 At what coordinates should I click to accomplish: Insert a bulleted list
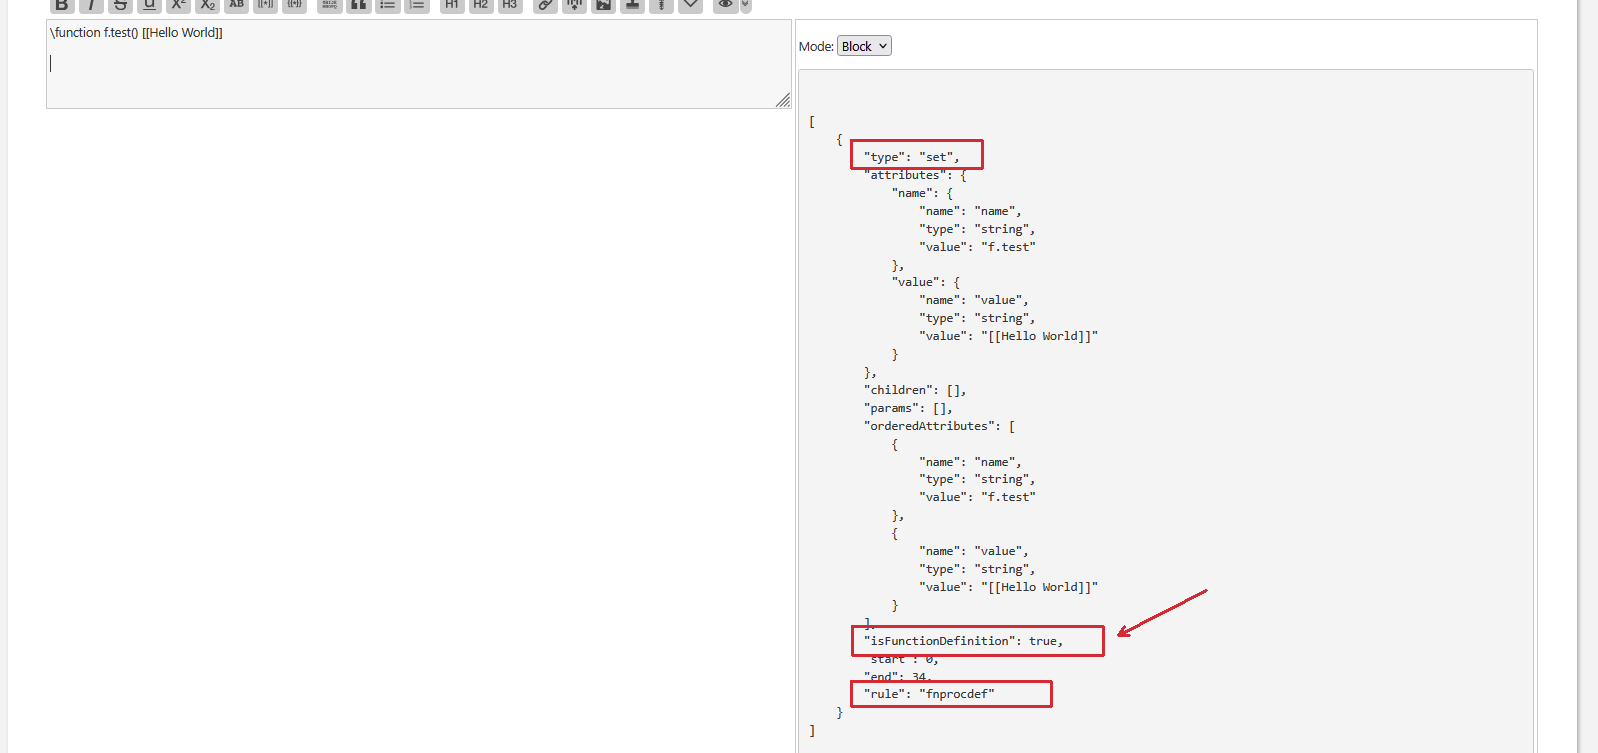click(387, 5)
